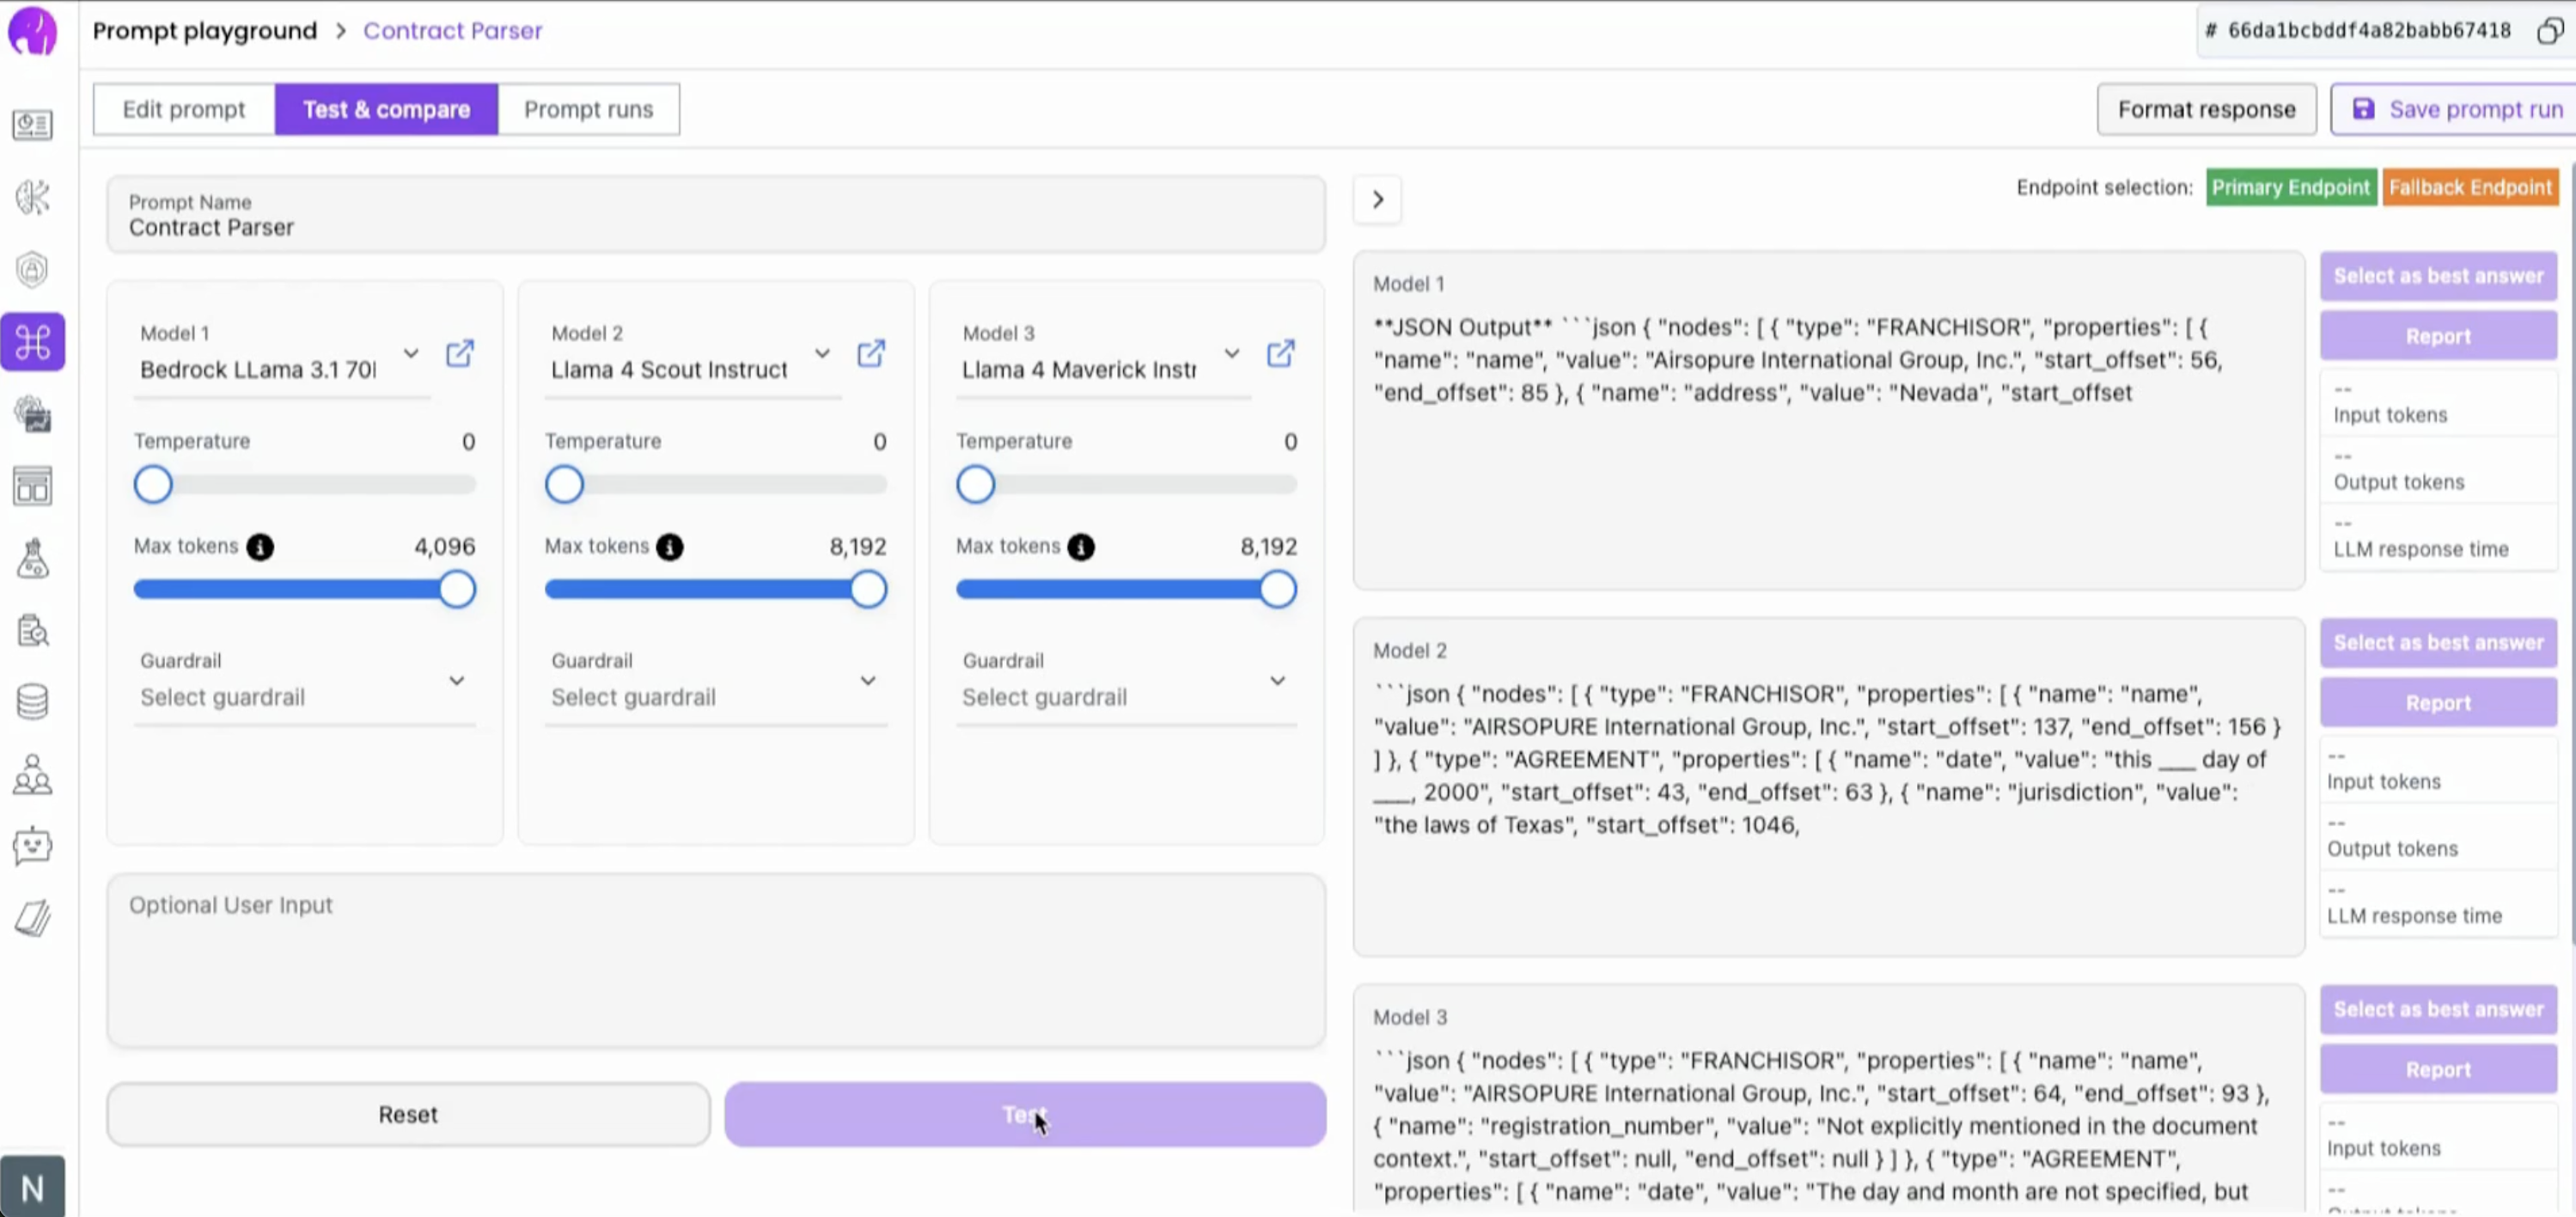Collapse the panel with the right chevron
The height and width of the screenshot is (1217, 2576).
(x=1377, y=200)
